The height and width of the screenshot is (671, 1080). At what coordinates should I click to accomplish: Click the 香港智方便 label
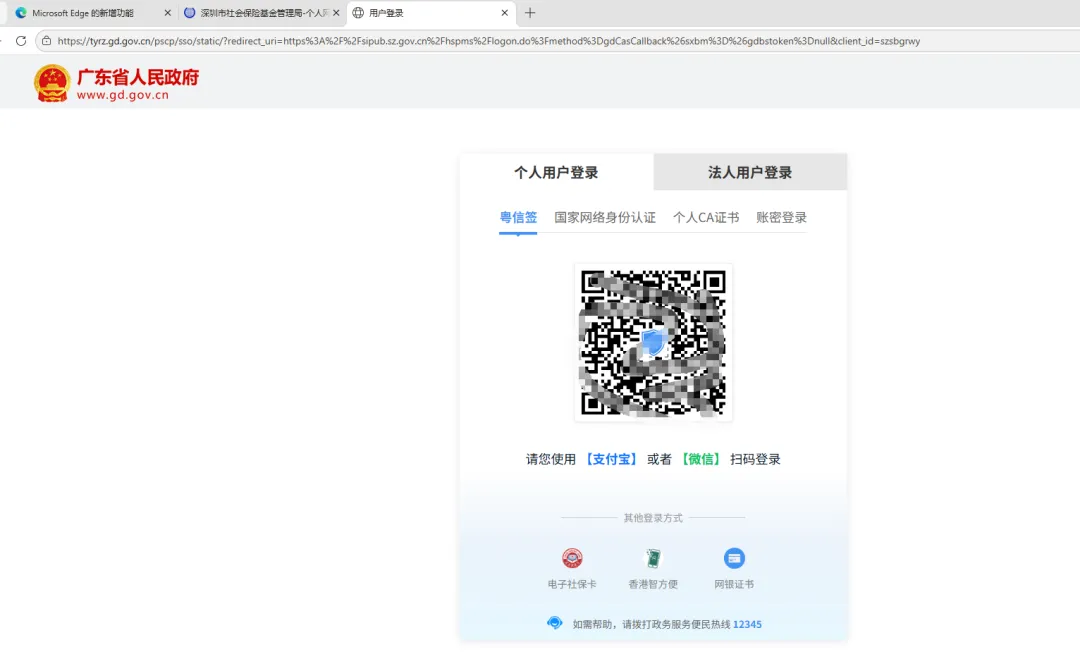tap(653, 584)
